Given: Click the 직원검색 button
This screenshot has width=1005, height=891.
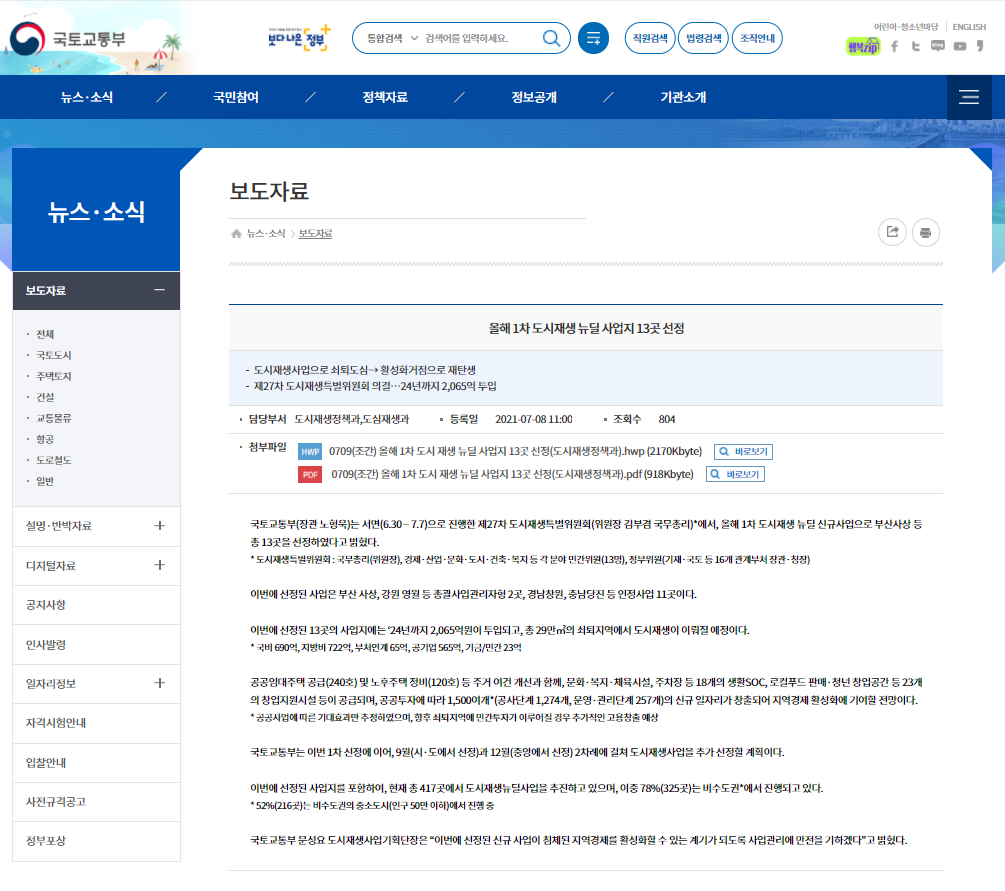Looking at the screenshot, I should pyautogui.click(x=650, y=38).
